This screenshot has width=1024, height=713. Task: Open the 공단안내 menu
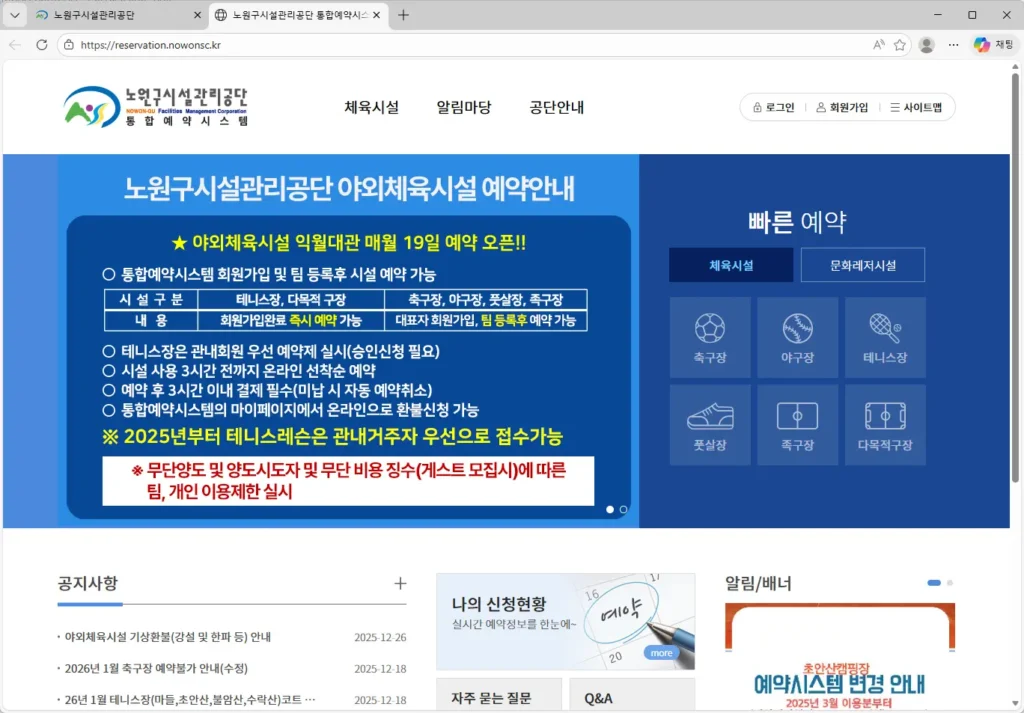tap(556, 107)
